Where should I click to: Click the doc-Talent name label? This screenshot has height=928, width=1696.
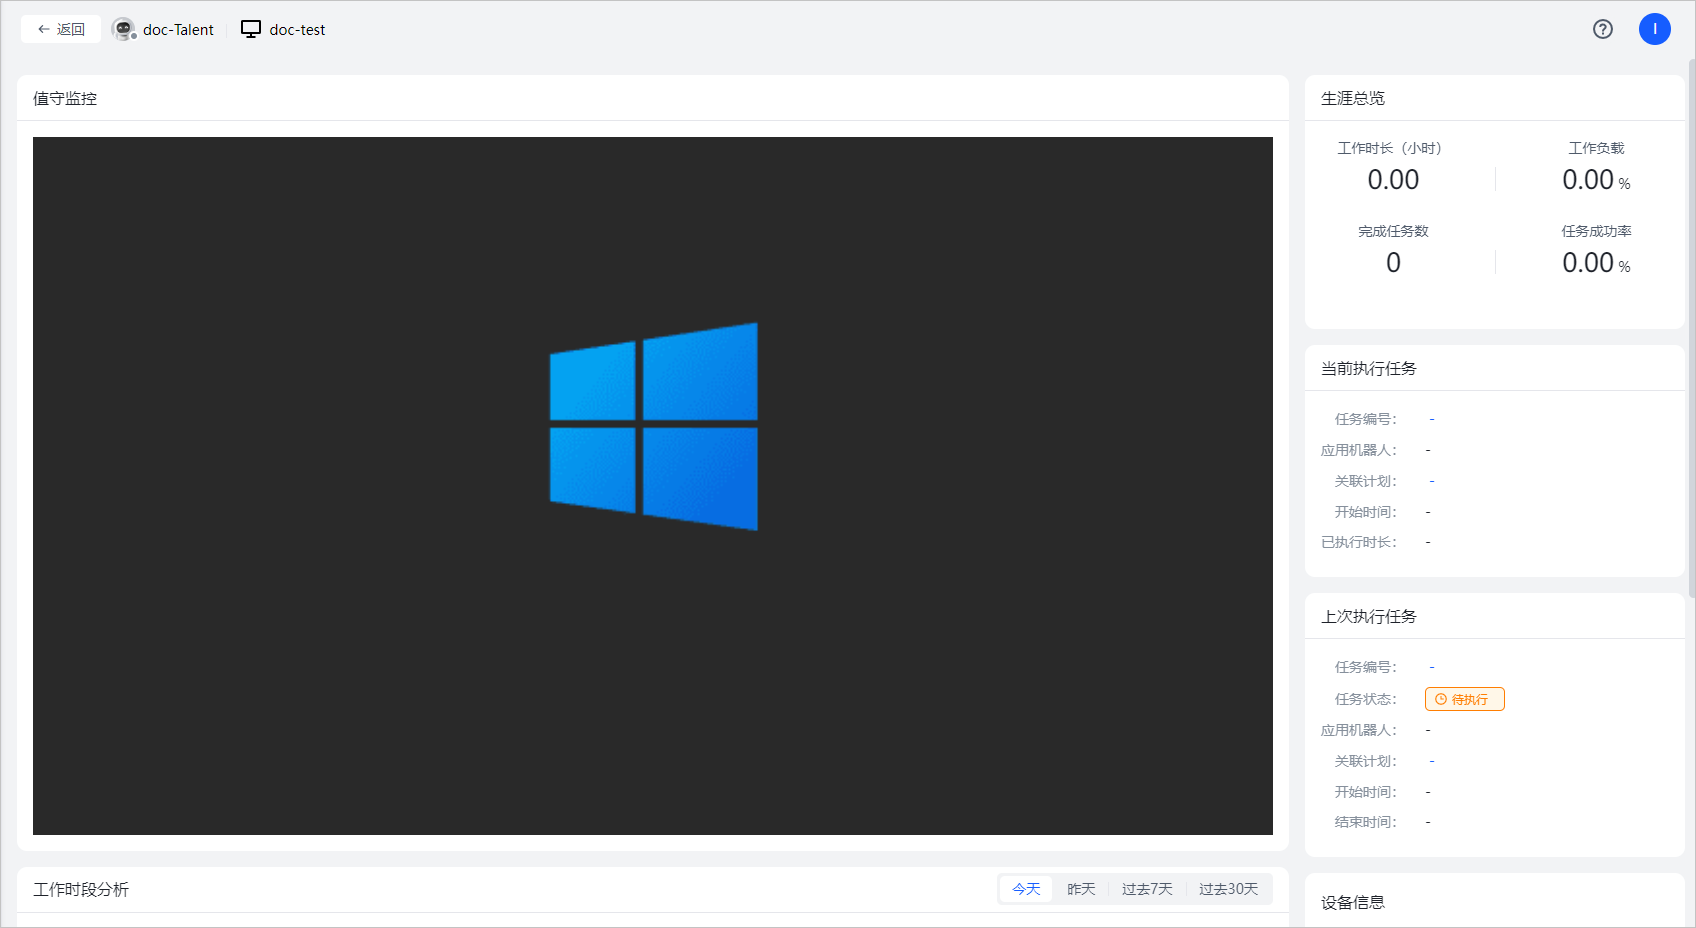[178, 30]
